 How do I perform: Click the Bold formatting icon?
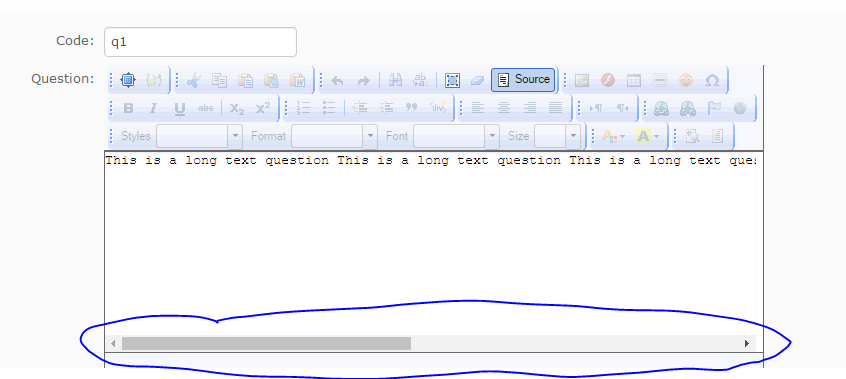(x=128, y=108)
